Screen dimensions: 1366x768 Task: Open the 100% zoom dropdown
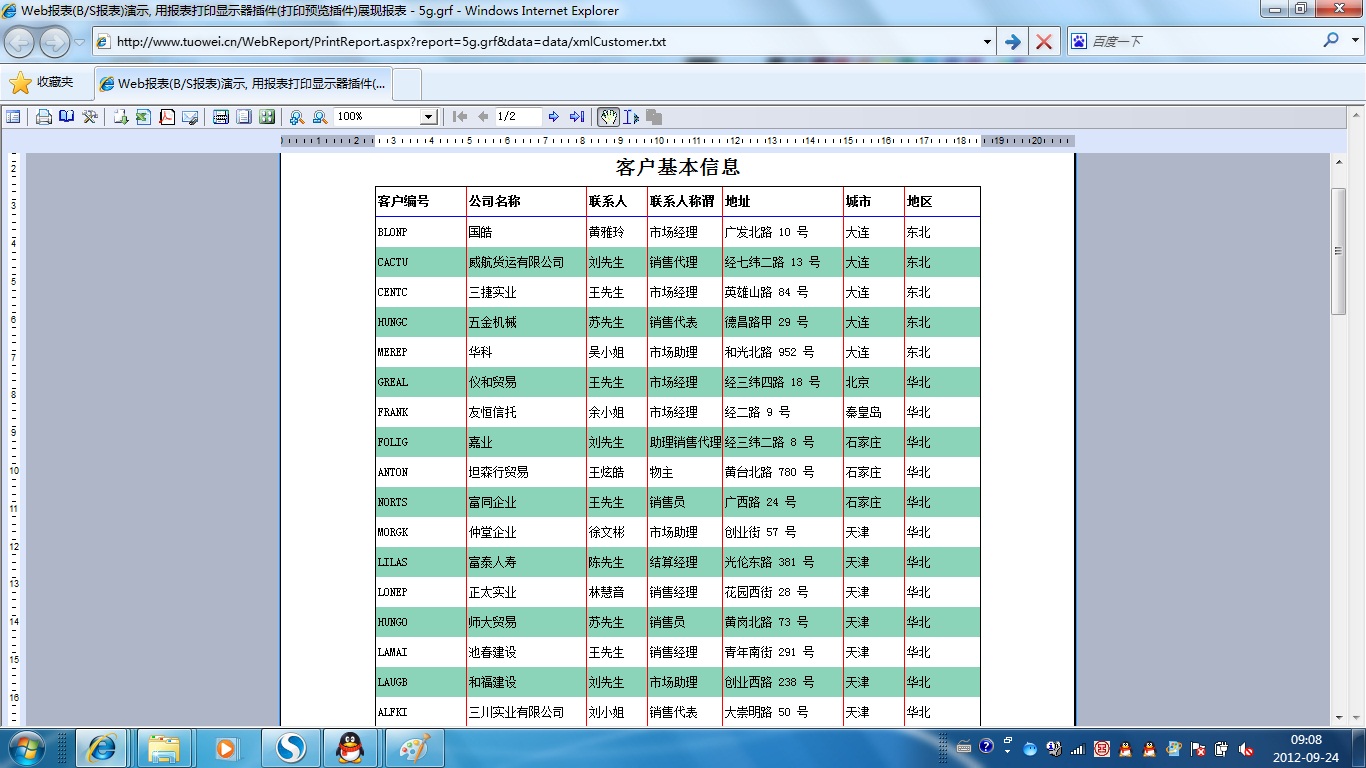click(x=428, y=117)
